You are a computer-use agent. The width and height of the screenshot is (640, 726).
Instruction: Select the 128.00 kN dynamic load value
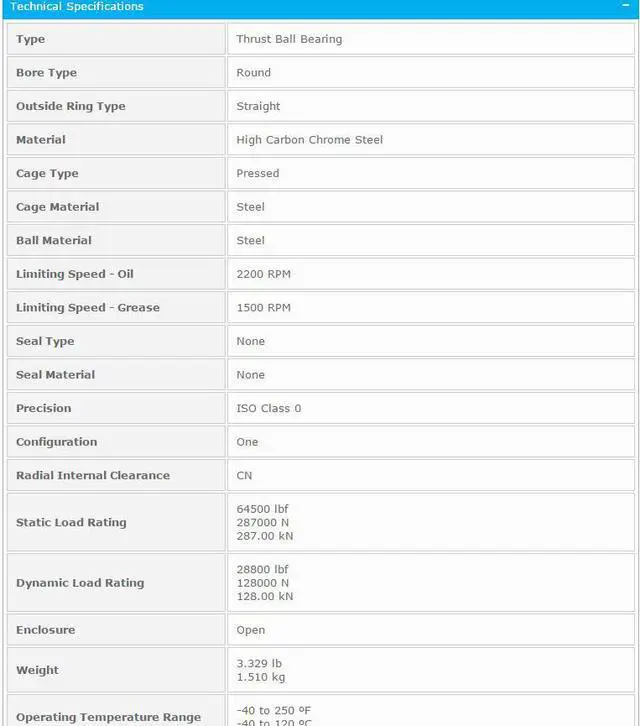pos(265,596)
